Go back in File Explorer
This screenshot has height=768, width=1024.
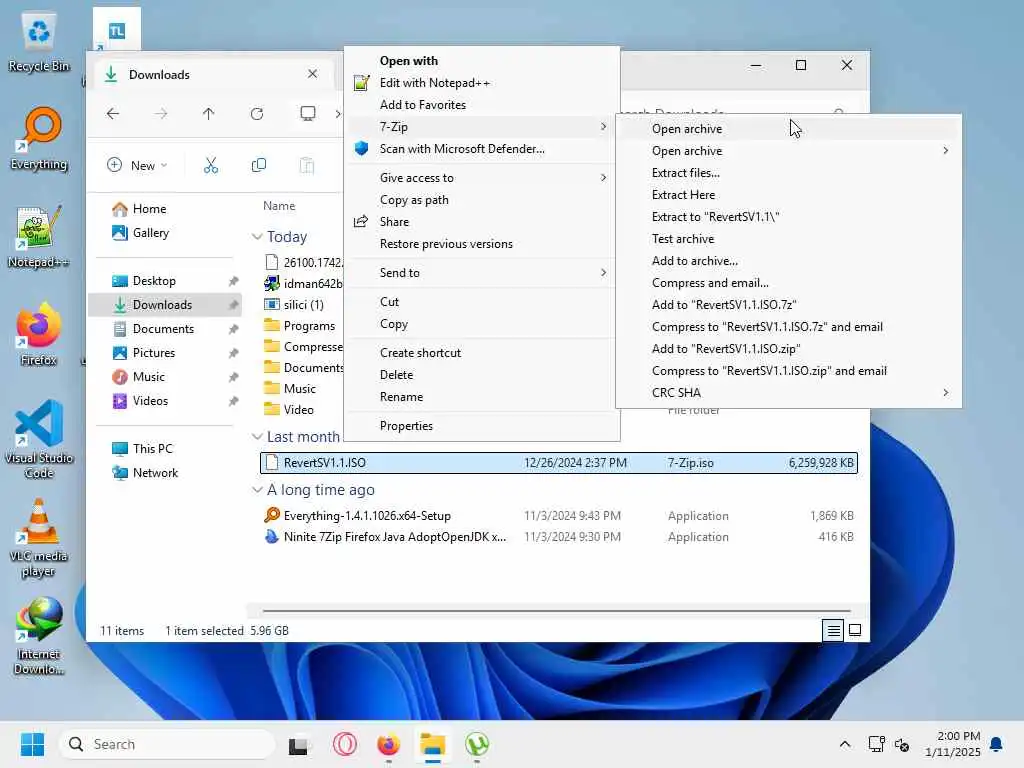coord(113,114)
